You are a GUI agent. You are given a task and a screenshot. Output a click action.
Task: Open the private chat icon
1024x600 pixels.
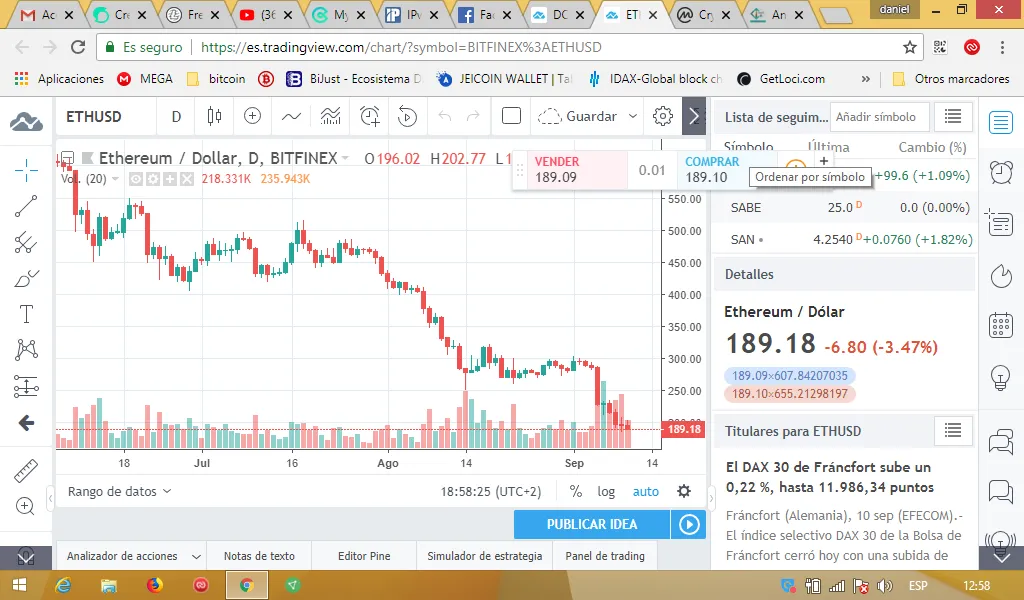point(1000,491)
